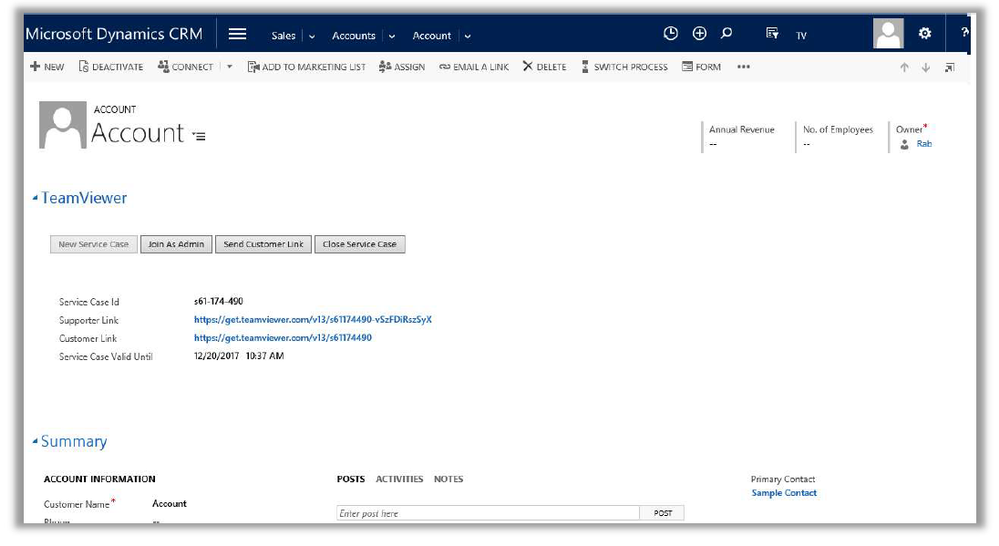Screen dimensions: 999x546
Task: Click the Enter post here field
Action: click(x=488, y=513)
